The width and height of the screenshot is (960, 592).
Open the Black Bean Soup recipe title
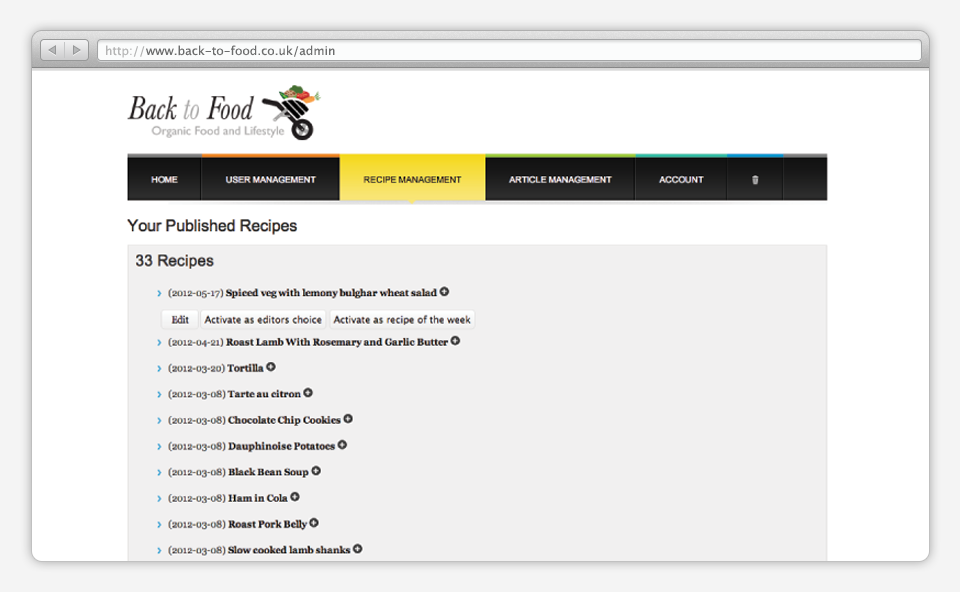click(268, 472)
